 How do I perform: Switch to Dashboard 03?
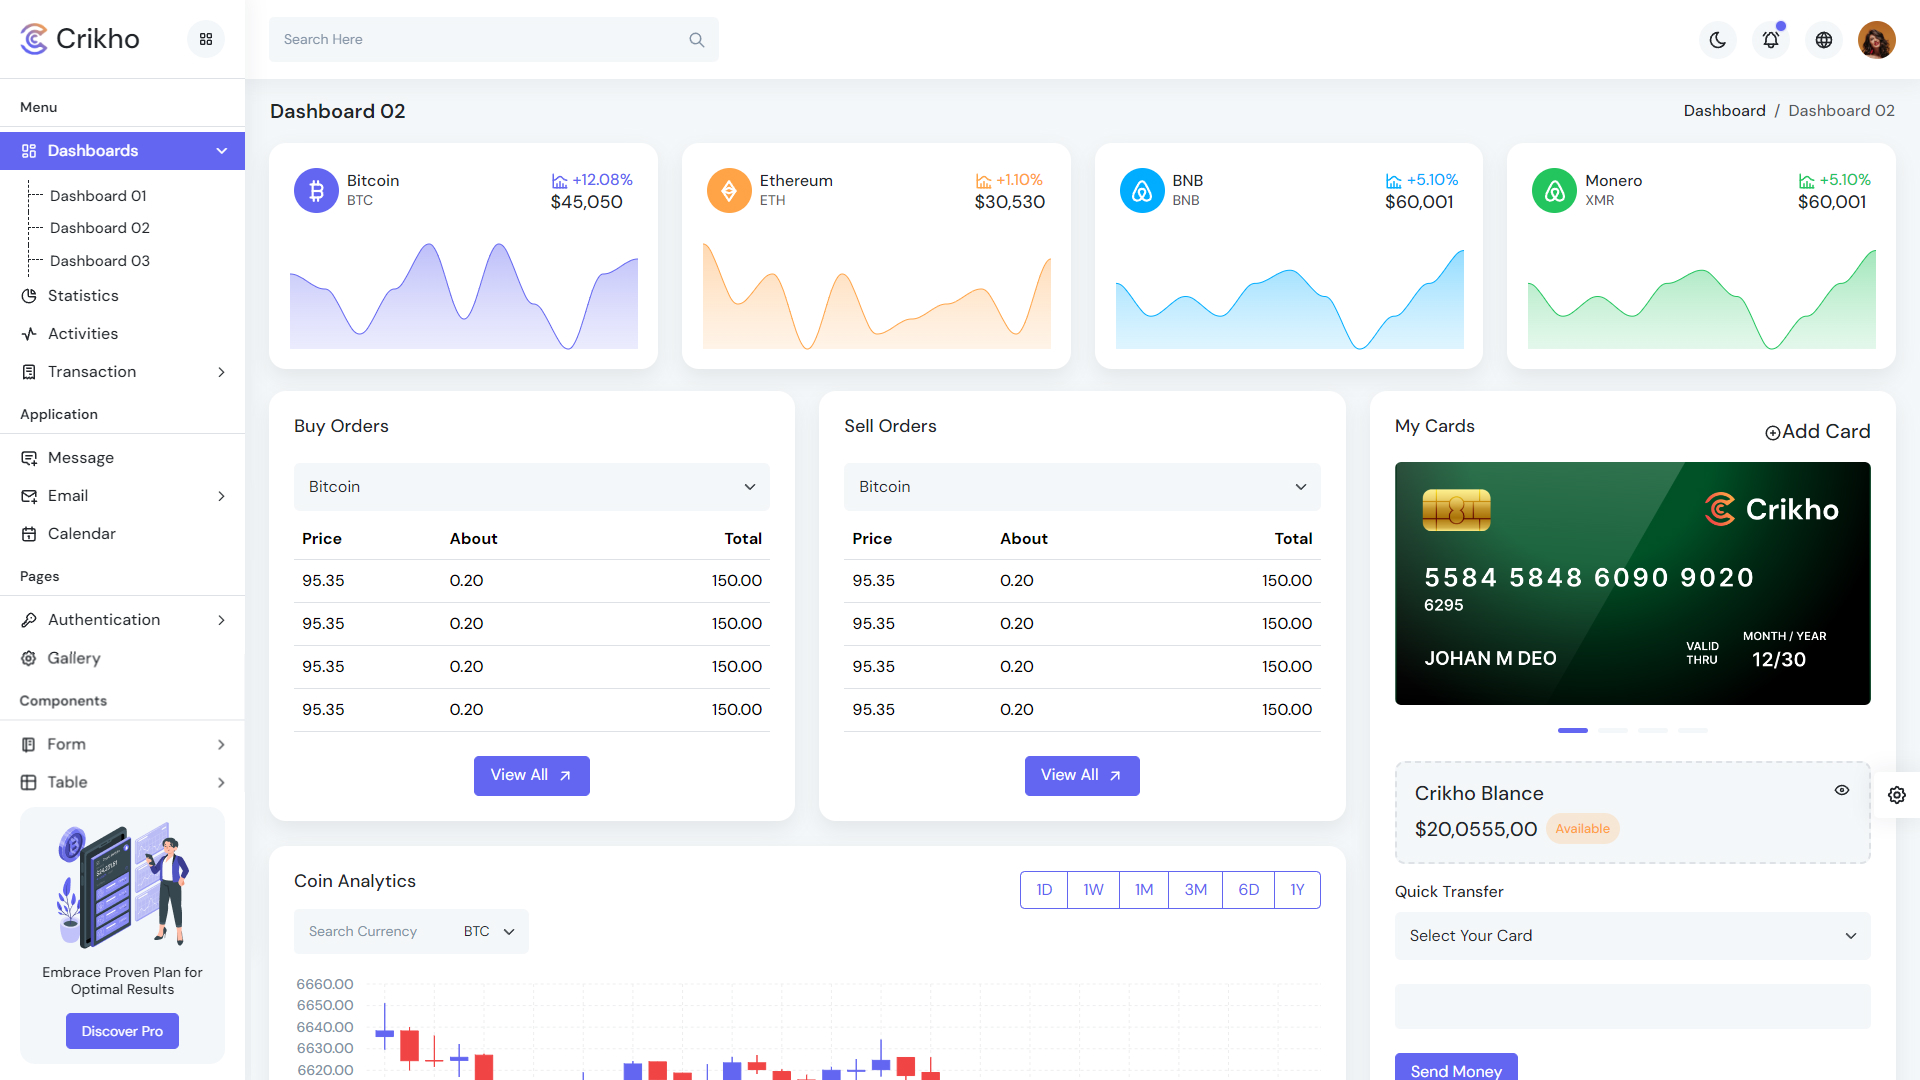click(x=100, y=261)
